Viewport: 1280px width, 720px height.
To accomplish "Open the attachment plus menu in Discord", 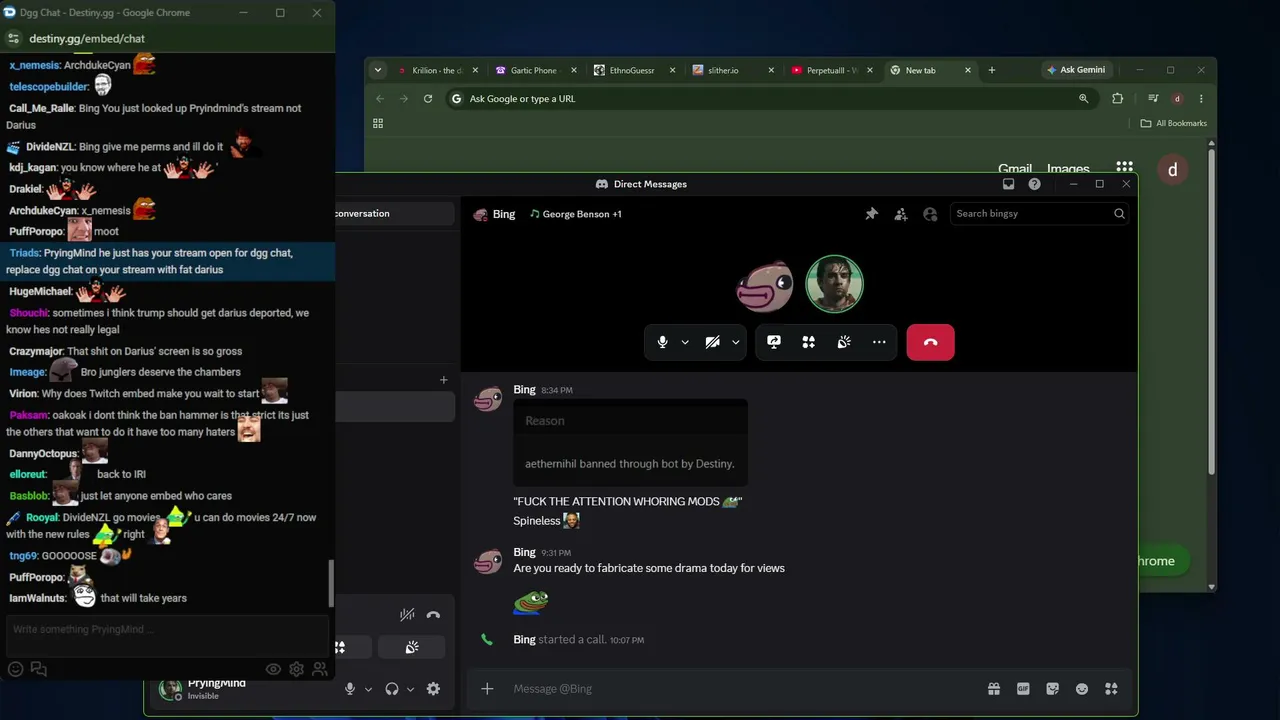I will (x=487, y=689).
